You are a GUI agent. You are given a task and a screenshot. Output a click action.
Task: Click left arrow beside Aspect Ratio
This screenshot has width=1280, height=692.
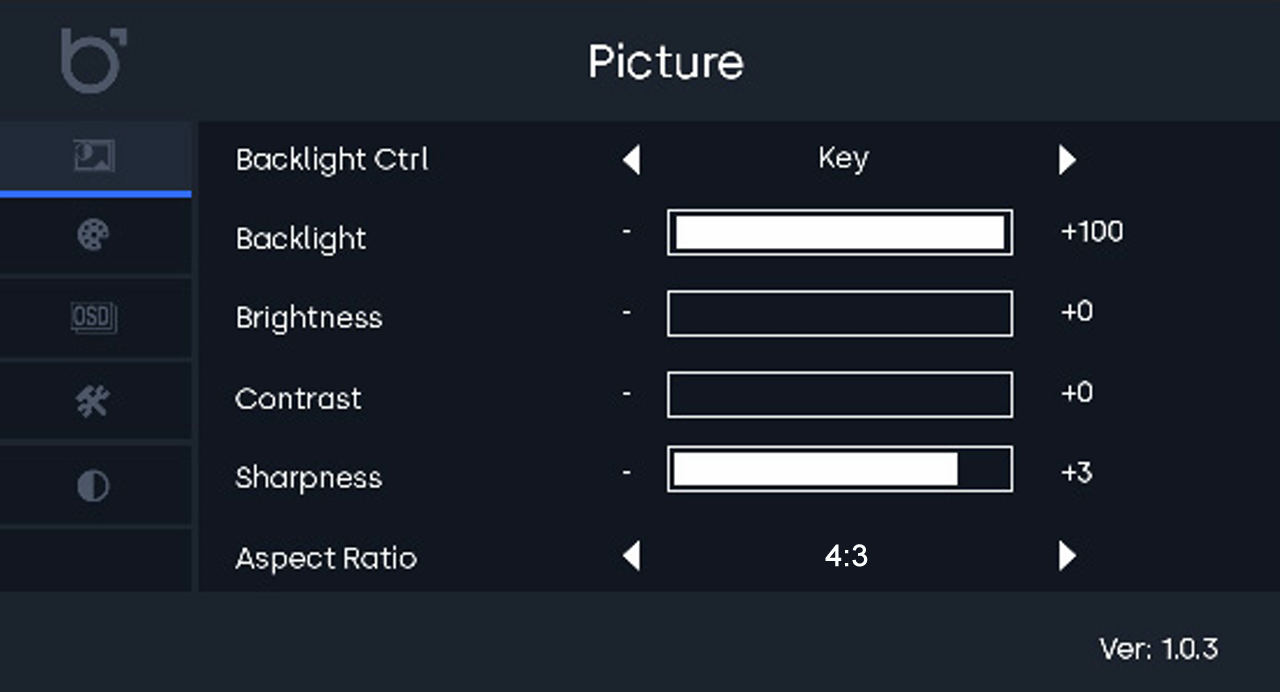click(631, 556)
